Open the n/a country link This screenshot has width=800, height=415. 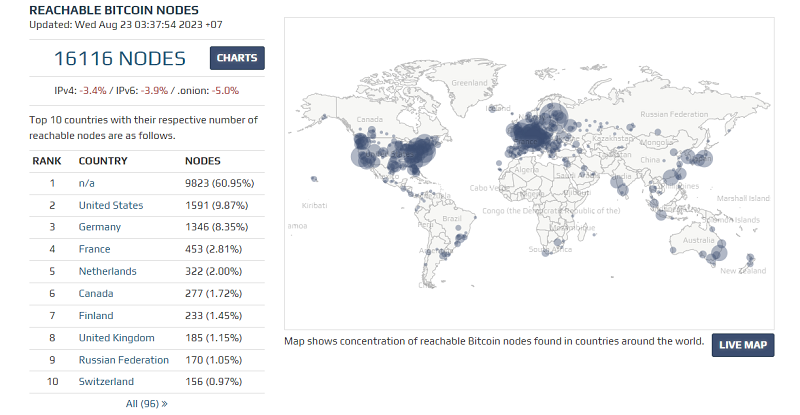tap(87, 183)
